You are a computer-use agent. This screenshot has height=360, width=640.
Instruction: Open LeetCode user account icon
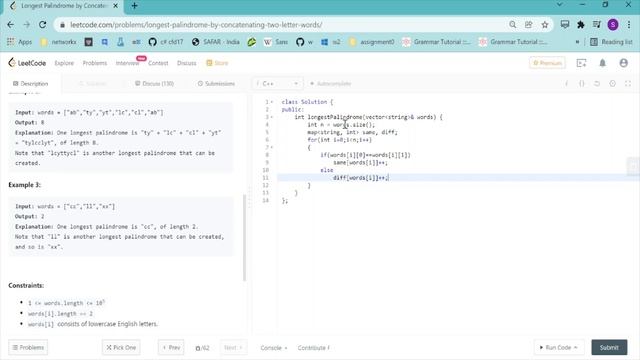tap(623, 63)
